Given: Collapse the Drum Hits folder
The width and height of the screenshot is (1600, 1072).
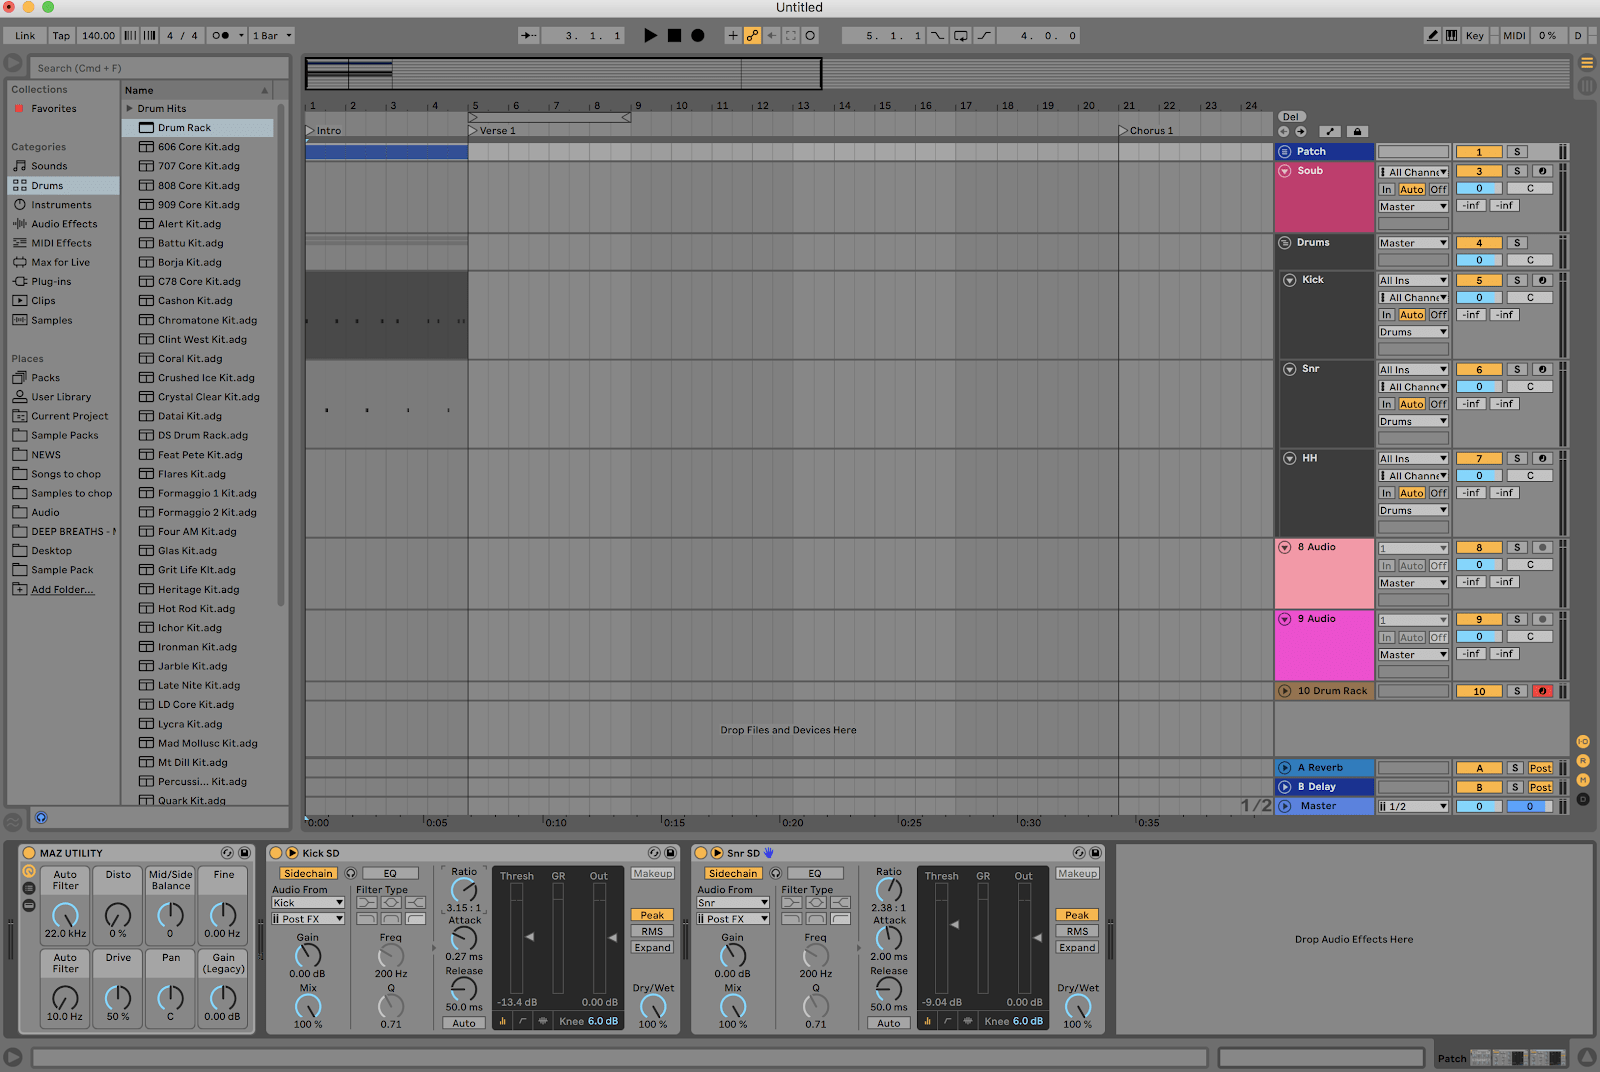Looking at the screenshot, I should pos(130,109).
